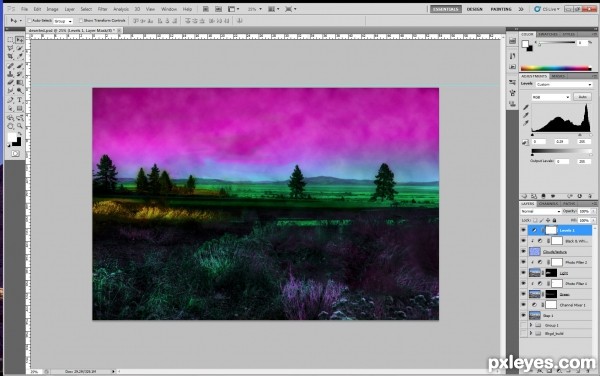Switch to the Swatches tab

pos(548,34)
